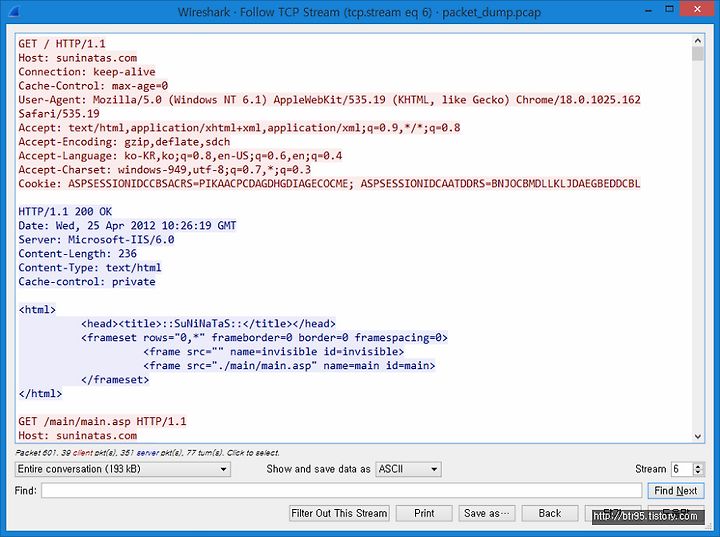Click the 'Content-Type: text/html' line
This screenshot has width=720, height=537.
coord(90,268)
